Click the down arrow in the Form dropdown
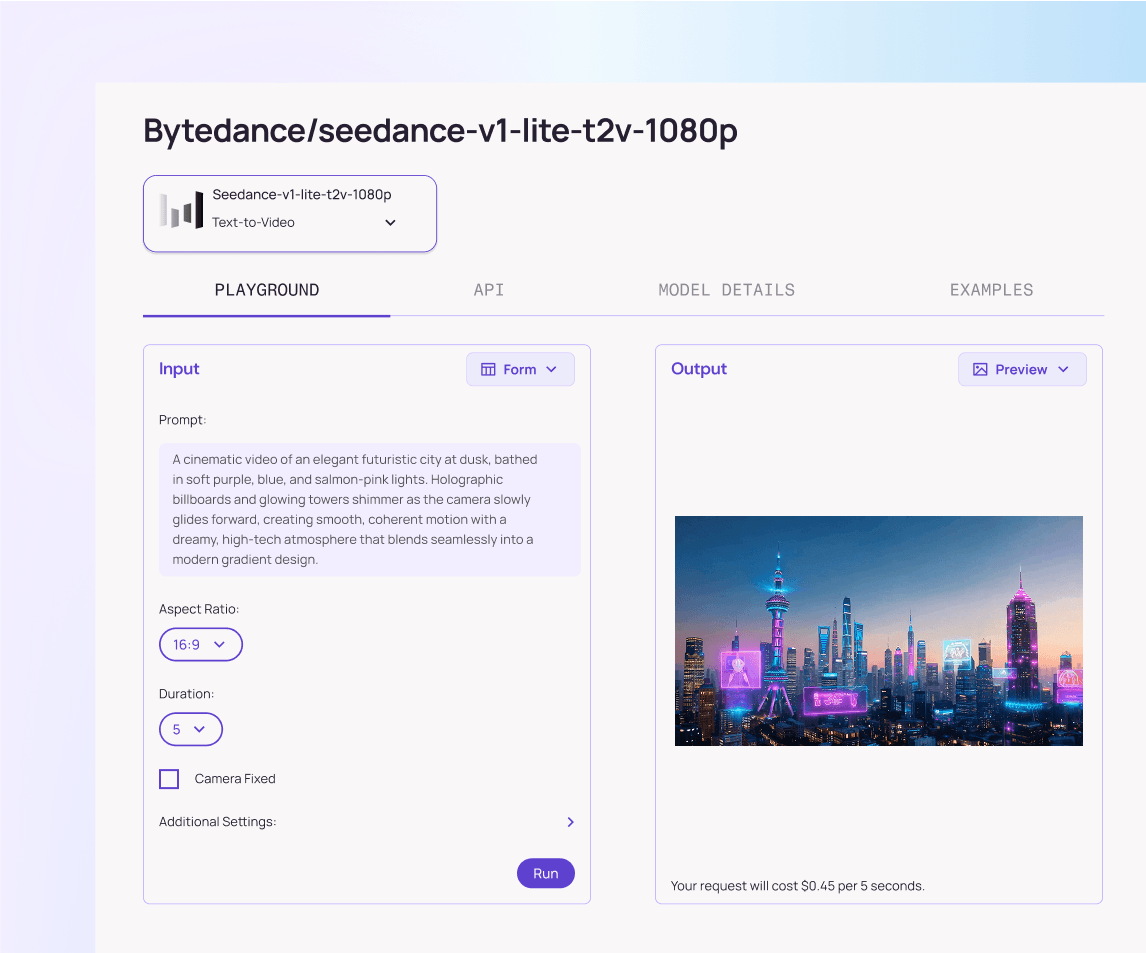Image resolution: width=1146 pixels, height=953 pixels. tap(551, 369)
